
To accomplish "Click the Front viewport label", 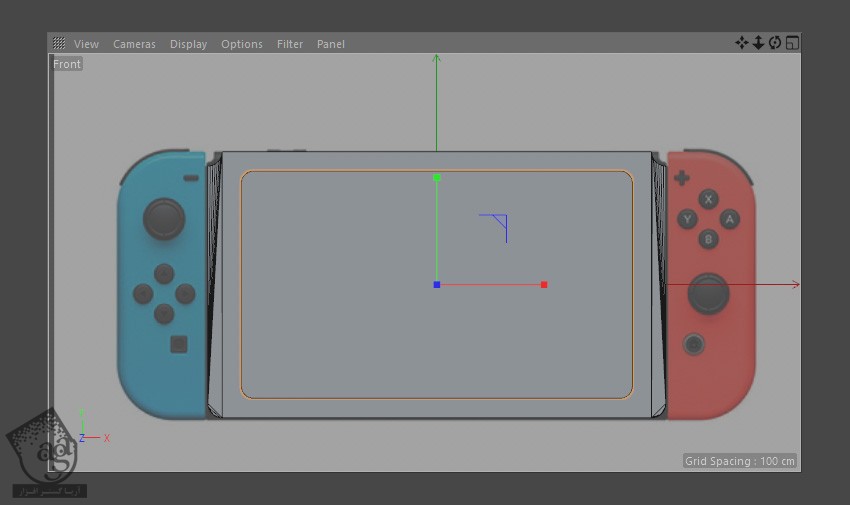I will [x=67, y=64].
